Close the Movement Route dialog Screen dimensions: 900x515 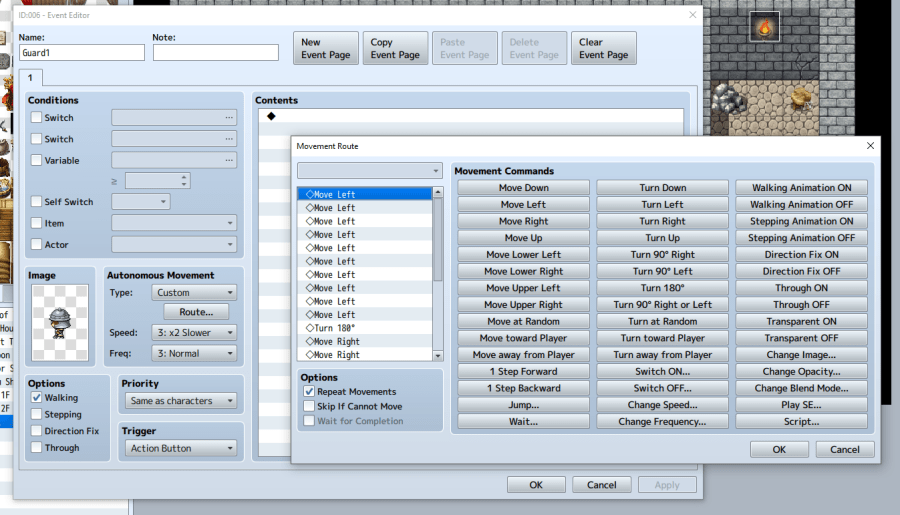[x=870, y=146]
